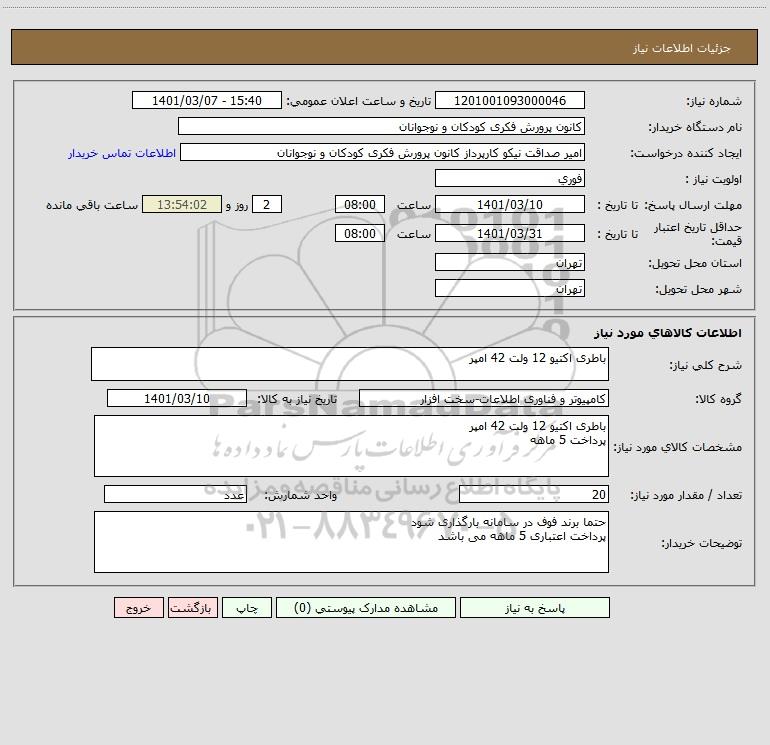Image resolution: width=770 pixels, height=745 pixels.
Task: Click the 'چاپ' print button
Action: pos(247,607)
